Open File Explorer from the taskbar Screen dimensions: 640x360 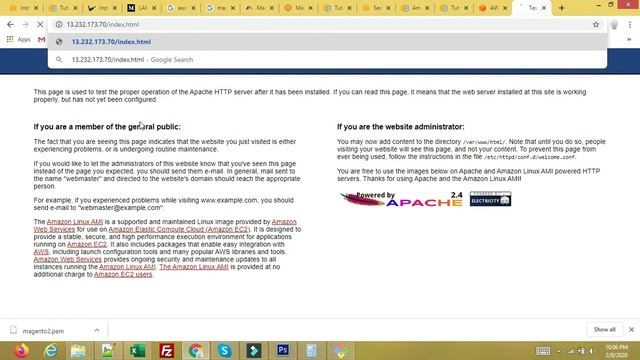pos(78,351)
